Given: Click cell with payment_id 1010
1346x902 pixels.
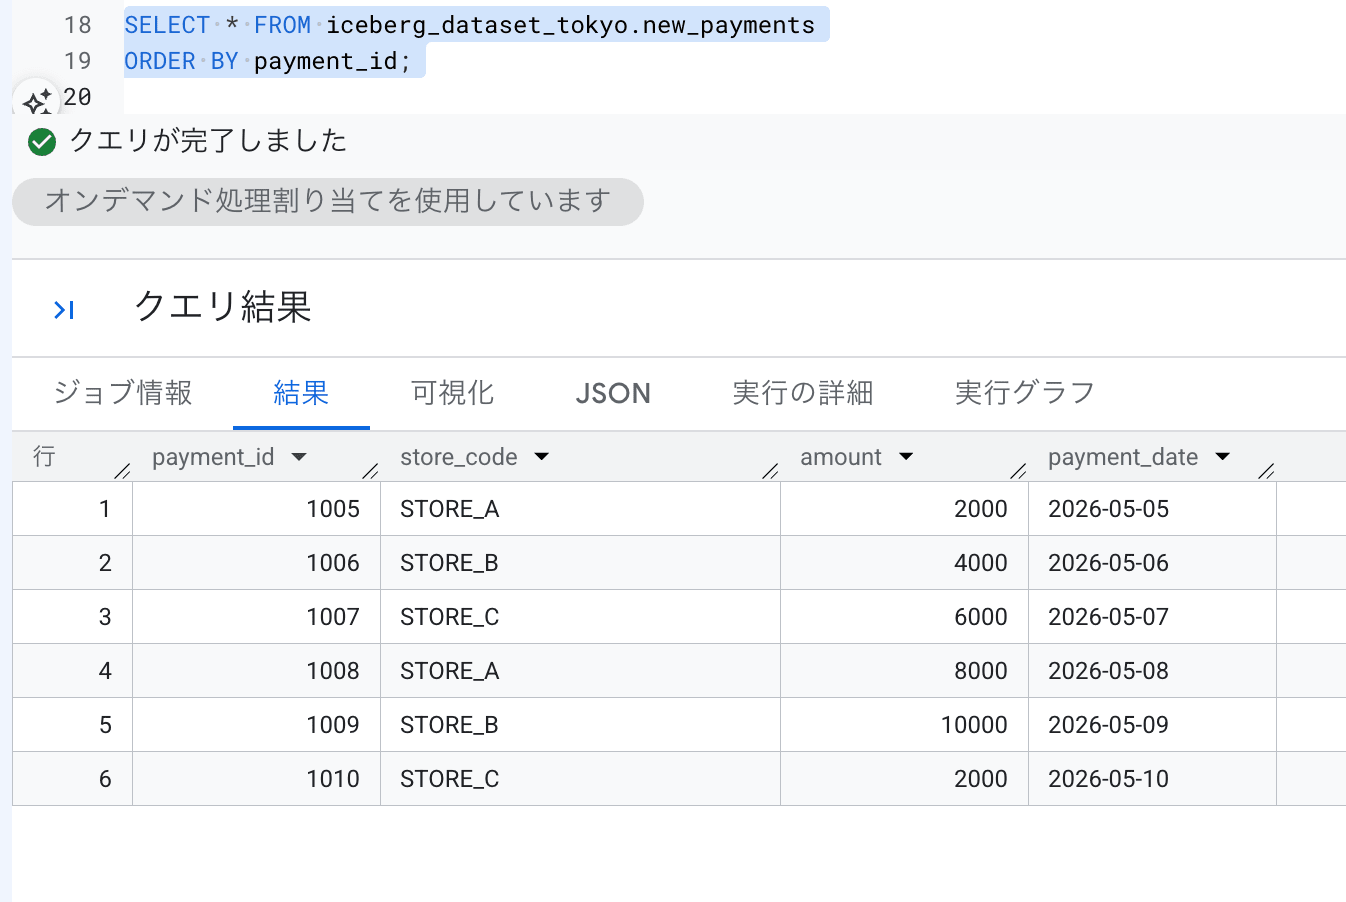Looking at the screenshot, I should click(256, 779).
